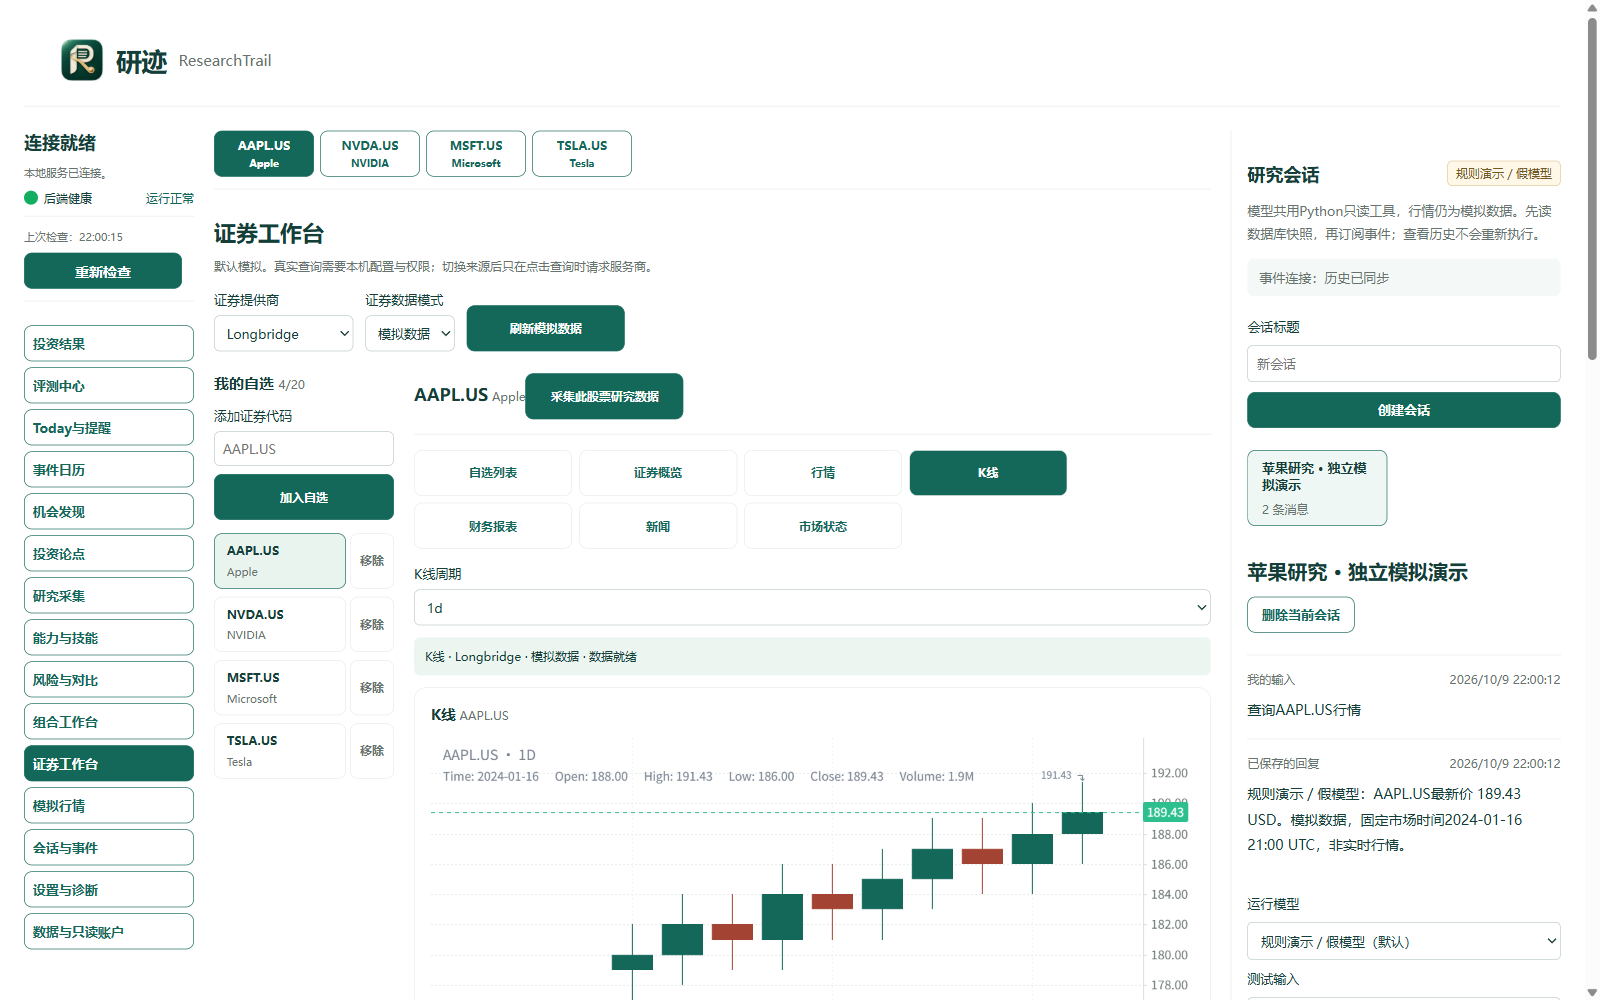Open 机会发现 in the sidebar
Viewport: 1600px width, 1000px height.
109,511
